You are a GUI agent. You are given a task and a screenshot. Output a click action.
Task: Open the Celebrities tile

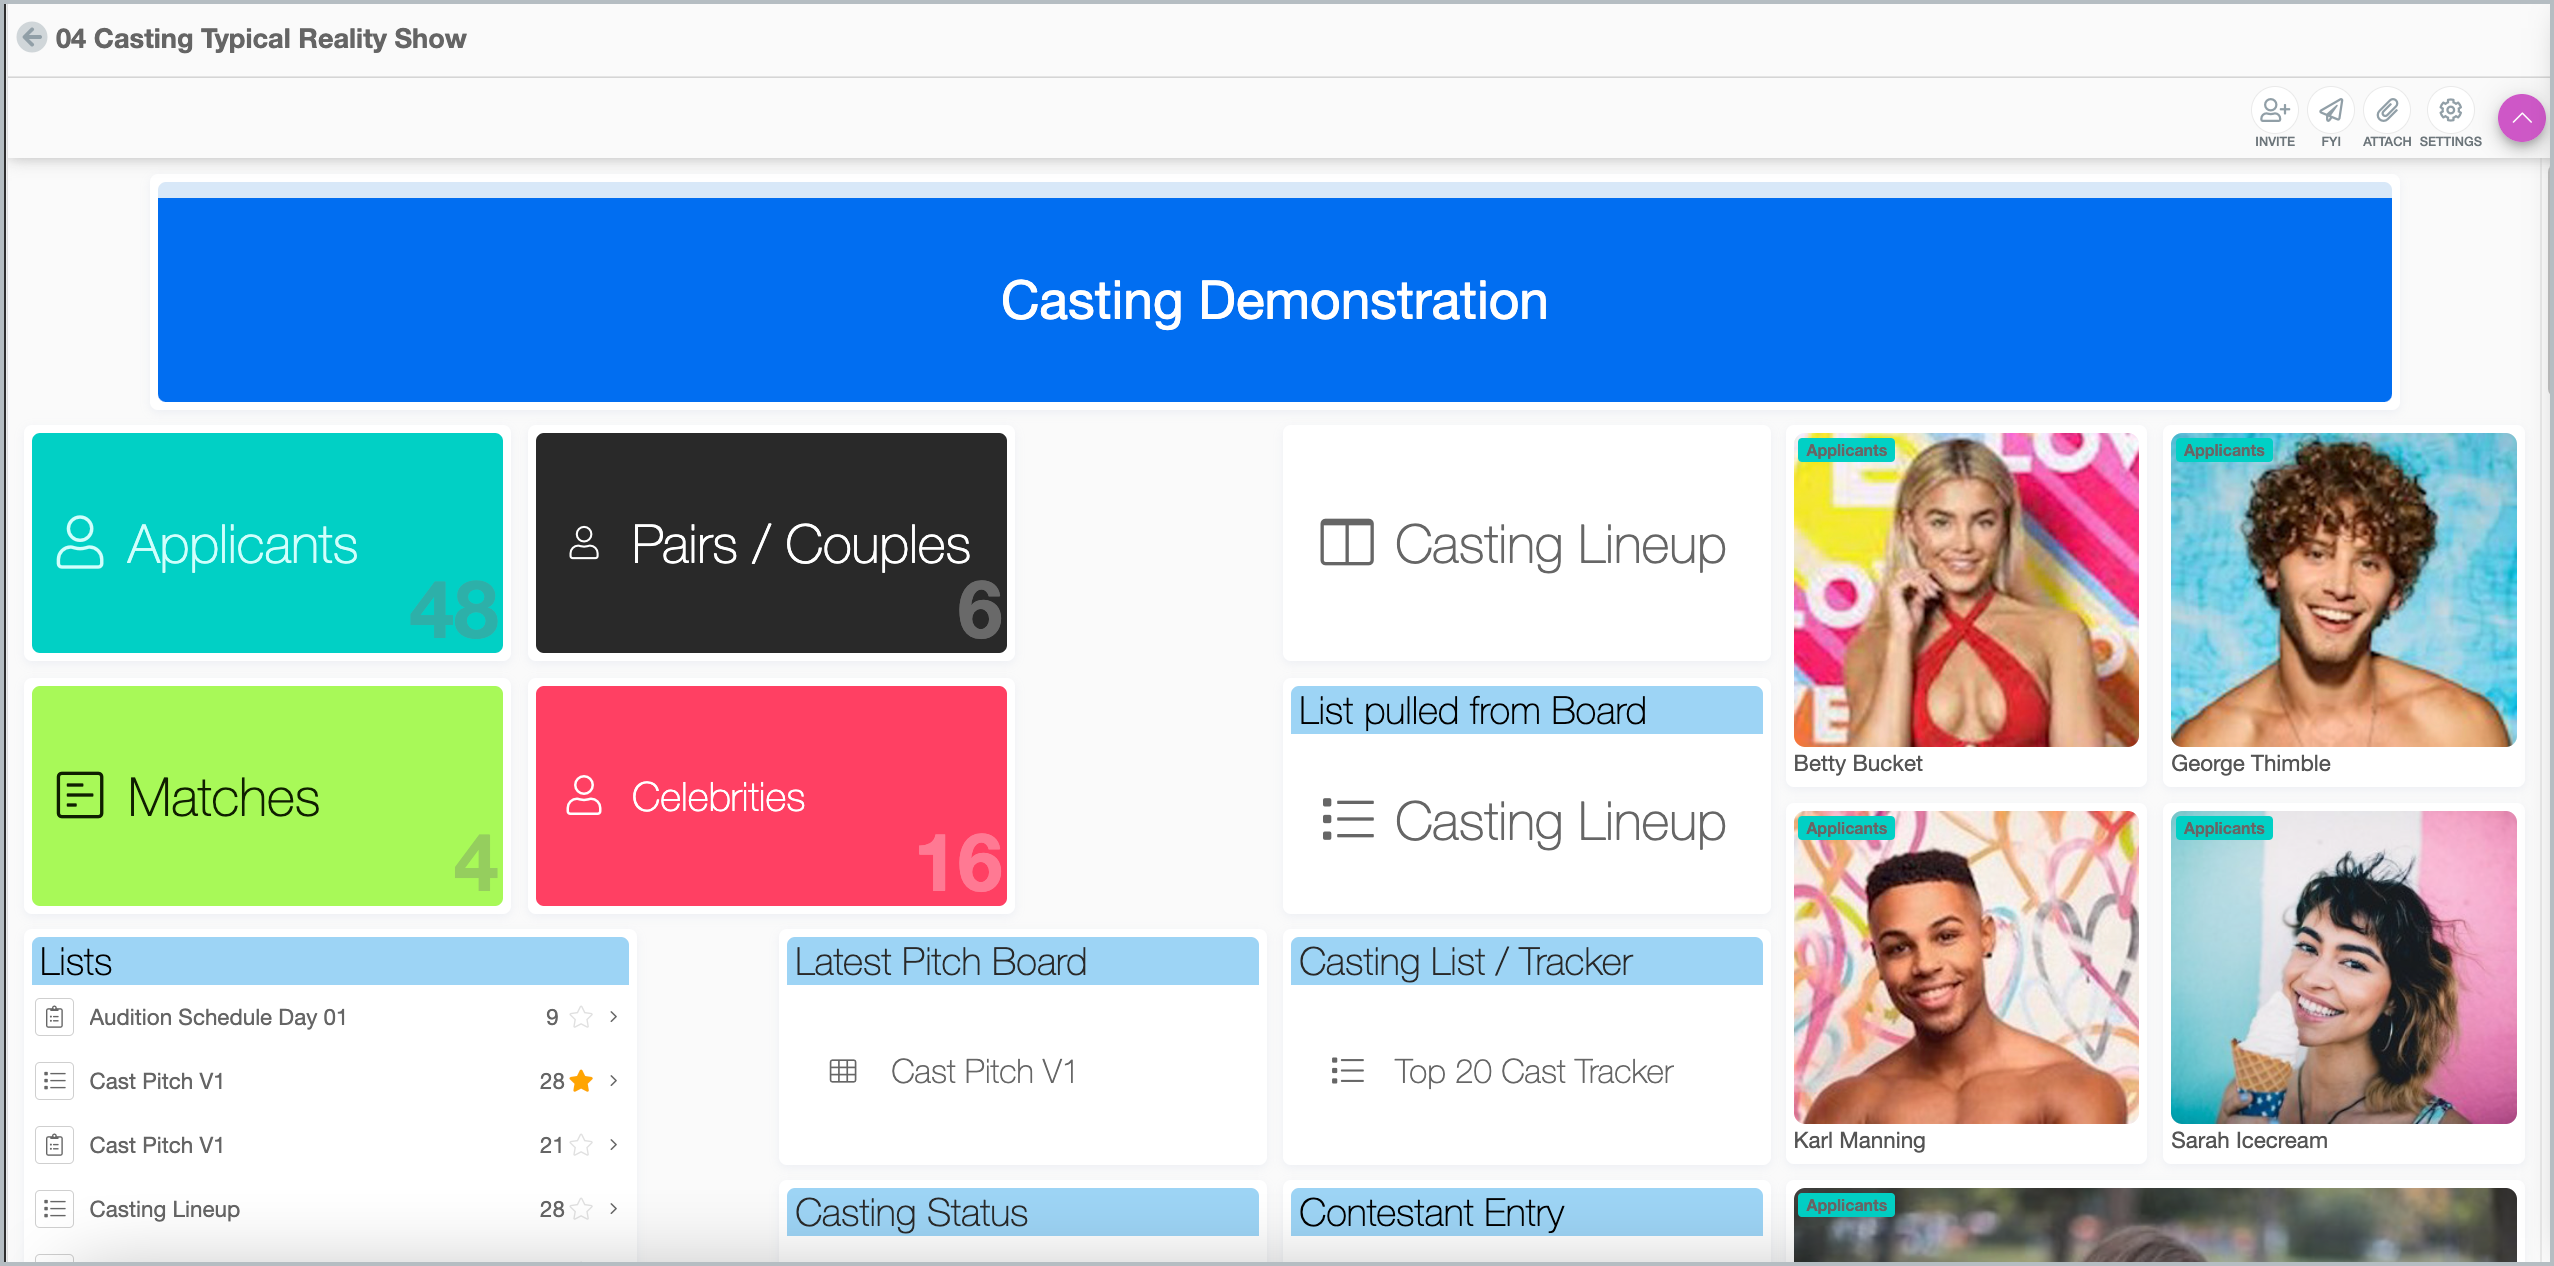[x=771, y=796]
